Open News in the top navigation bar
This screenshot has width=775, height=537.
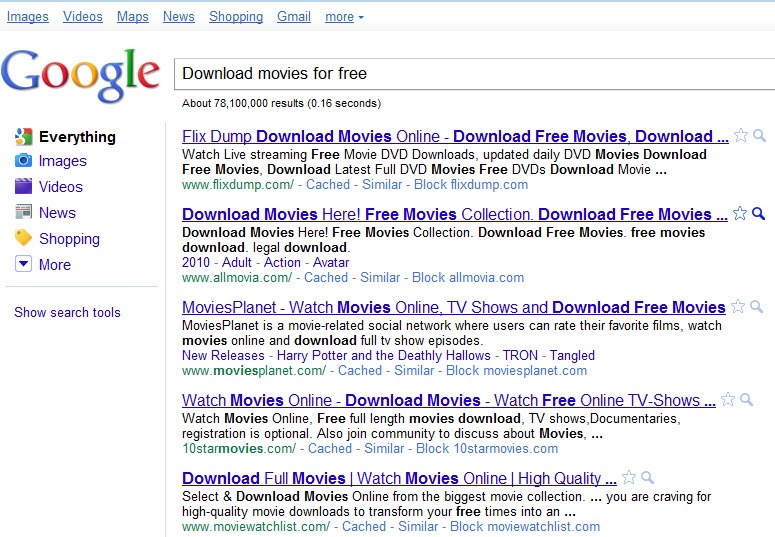pyautogui.click(x=179, y=17)
